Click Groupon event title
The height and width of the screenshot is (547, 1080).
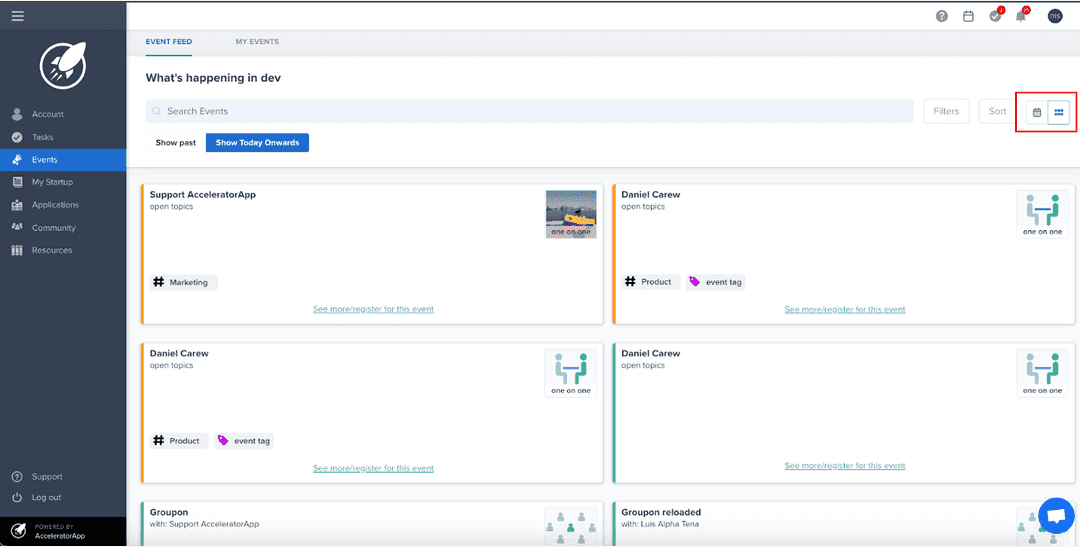point(169,513)
